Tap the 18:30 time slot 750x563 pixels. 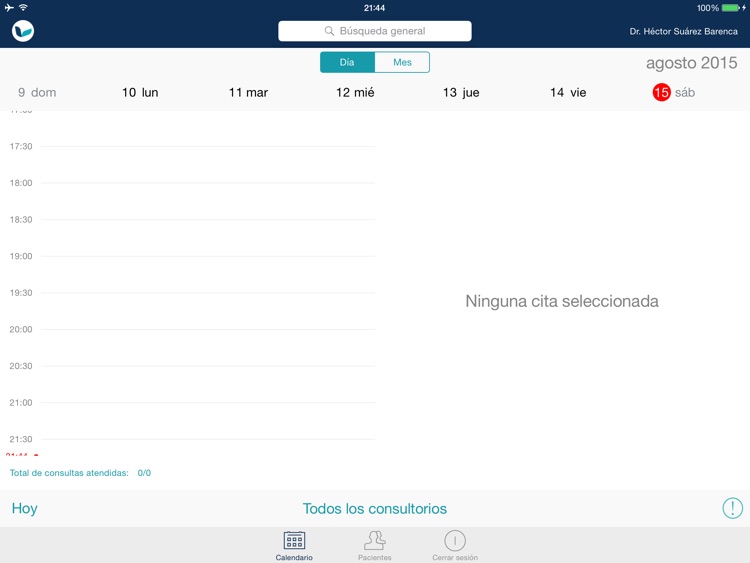192,220
